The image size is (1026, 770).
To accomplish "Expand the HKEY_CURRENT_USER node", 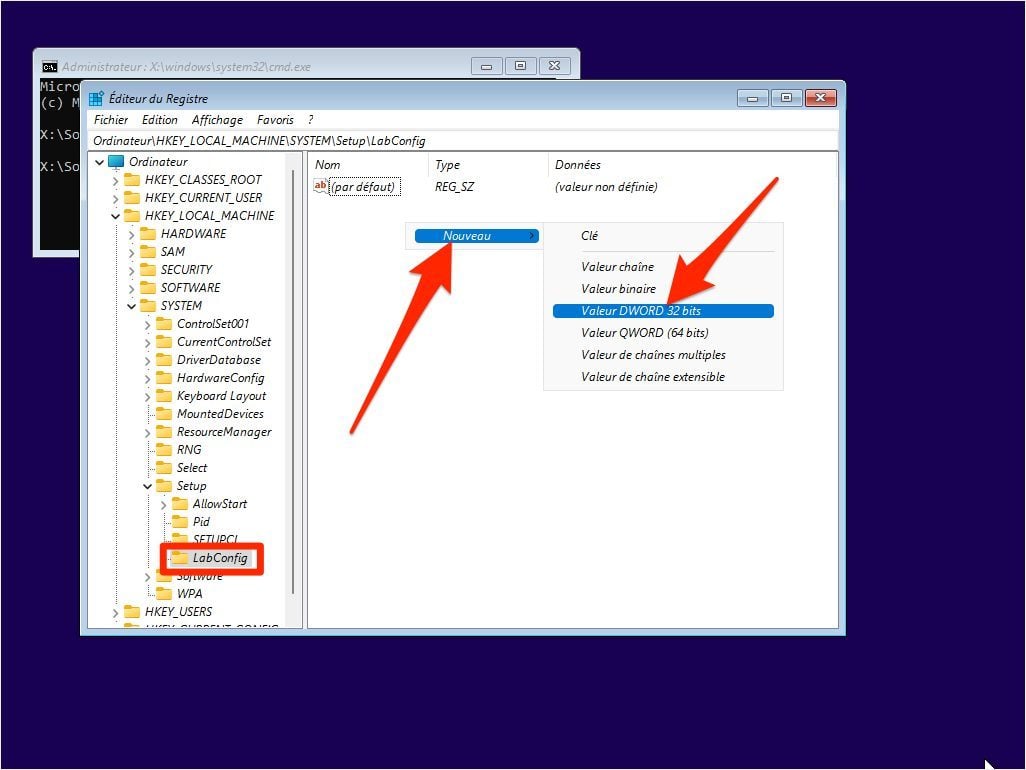I will (115, 198).
